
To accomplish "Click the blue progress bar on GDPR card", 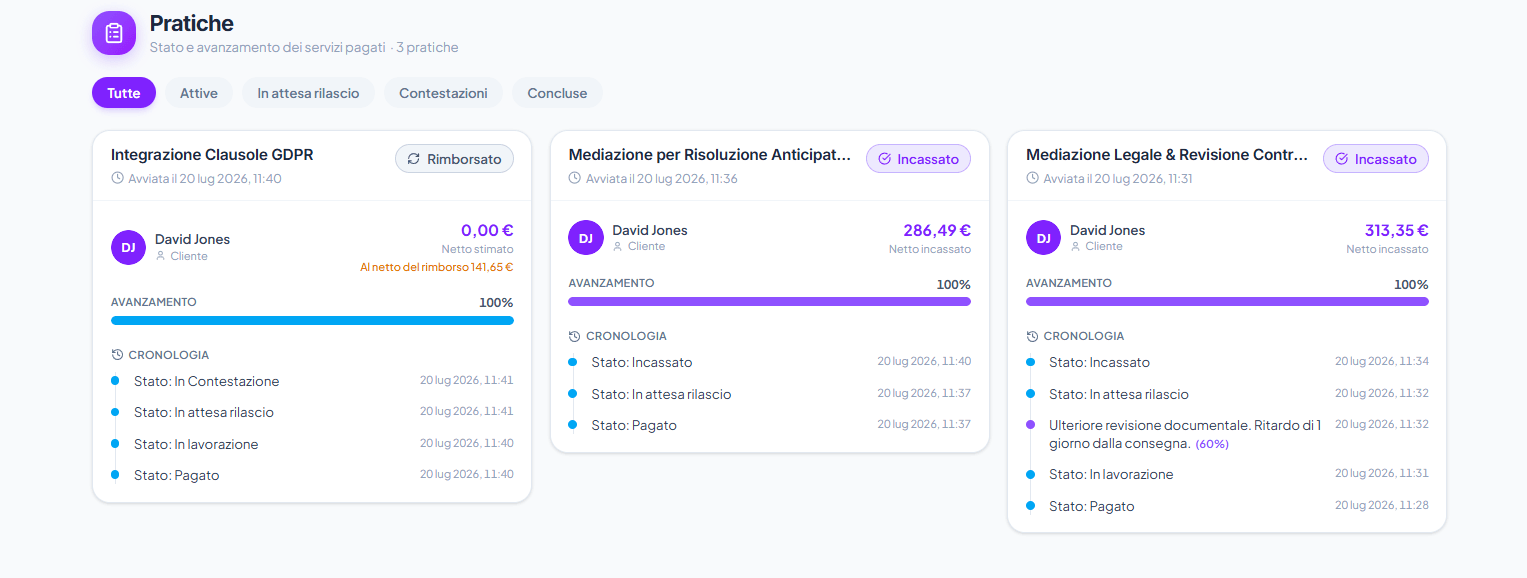I will click(312, 321).
